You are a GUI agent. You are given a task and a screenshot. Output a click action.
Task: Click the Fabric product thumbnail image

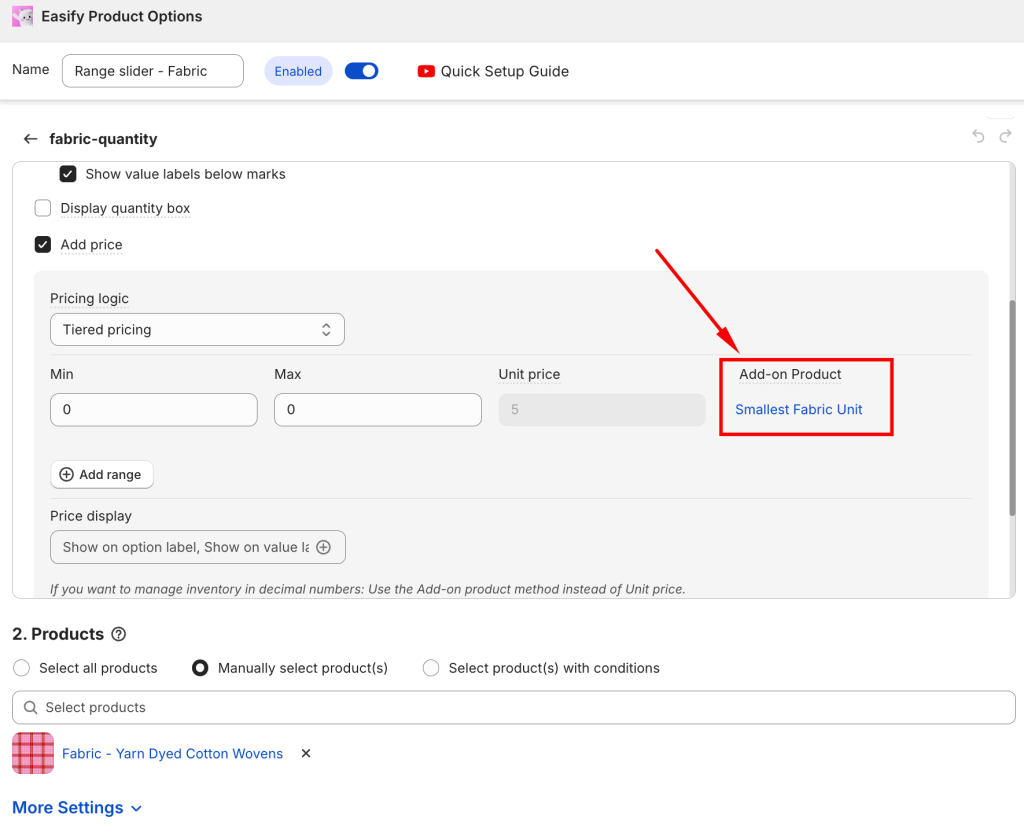point(33,753)
